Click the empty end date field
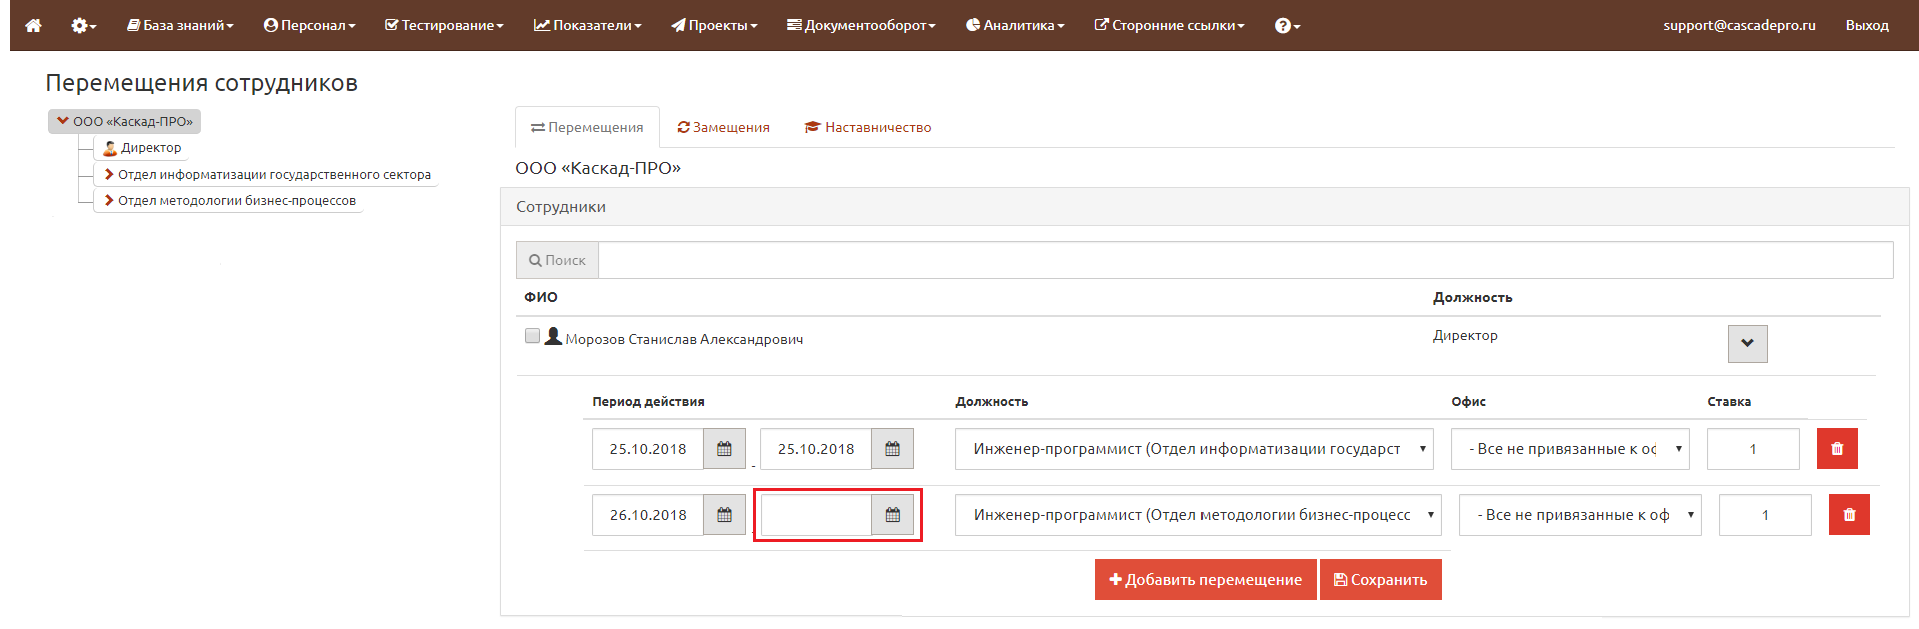This screenshot has height=629, width=1919. tap(816, 515)
